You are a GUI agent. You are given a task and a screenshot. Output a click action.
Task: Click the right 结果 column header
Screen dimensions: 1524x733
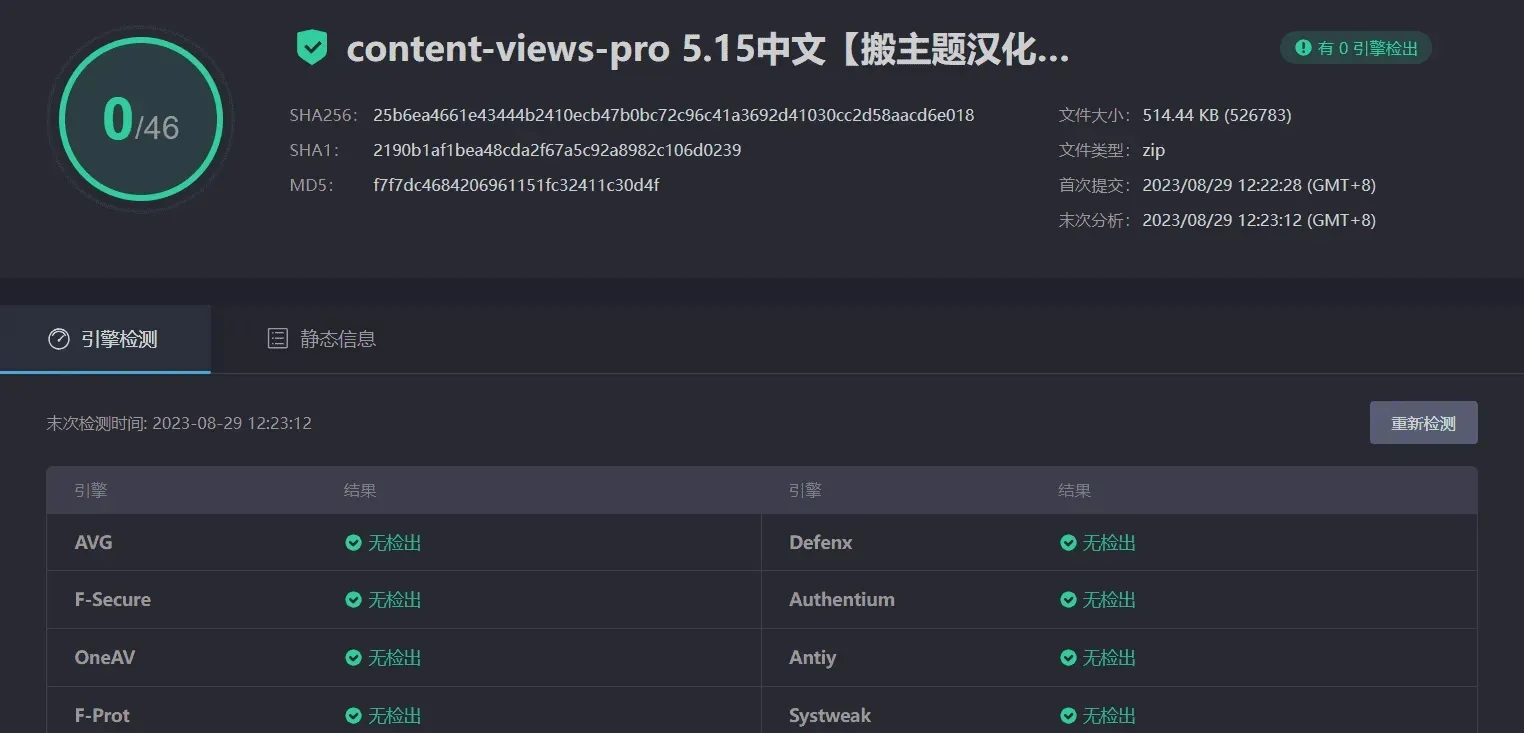pos(1075,491)
